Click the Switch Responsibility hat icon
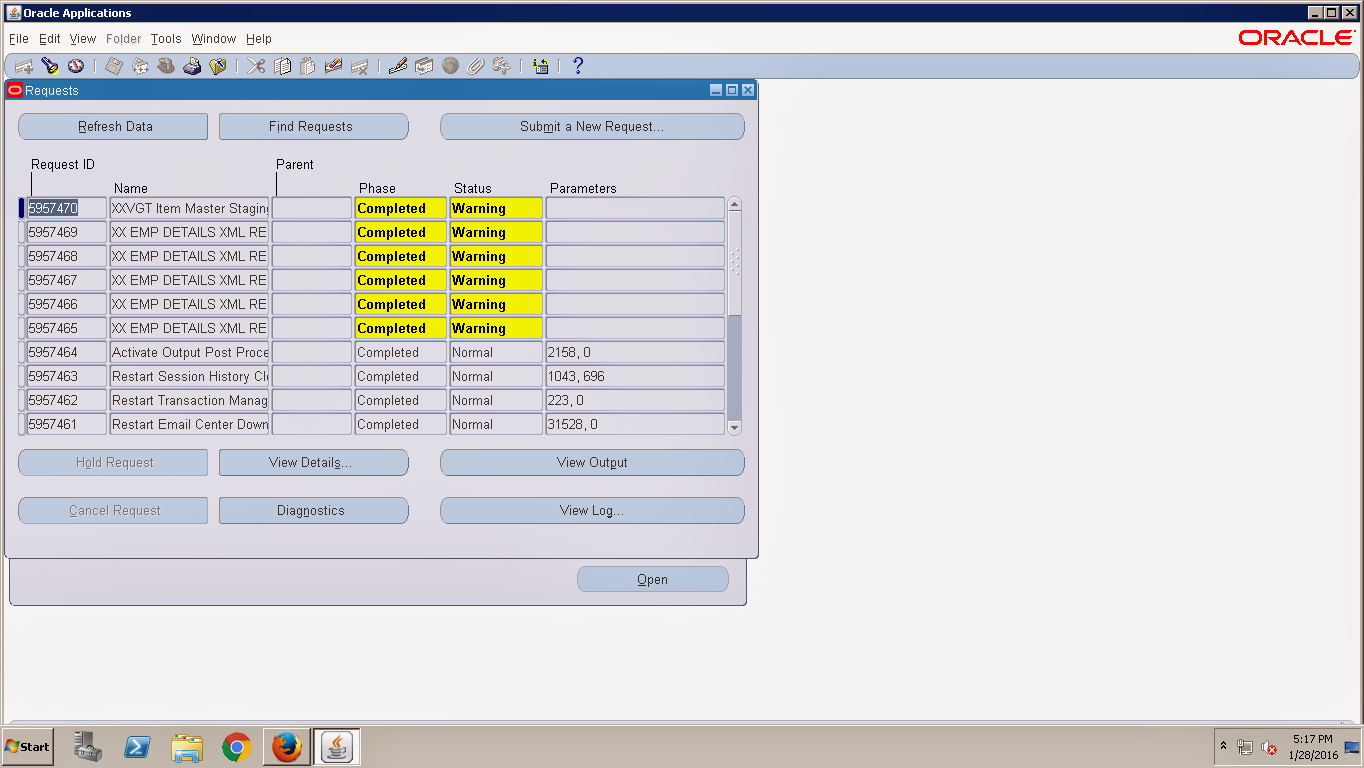Screen dimensions: 1364x768 (x=166, y=66)
